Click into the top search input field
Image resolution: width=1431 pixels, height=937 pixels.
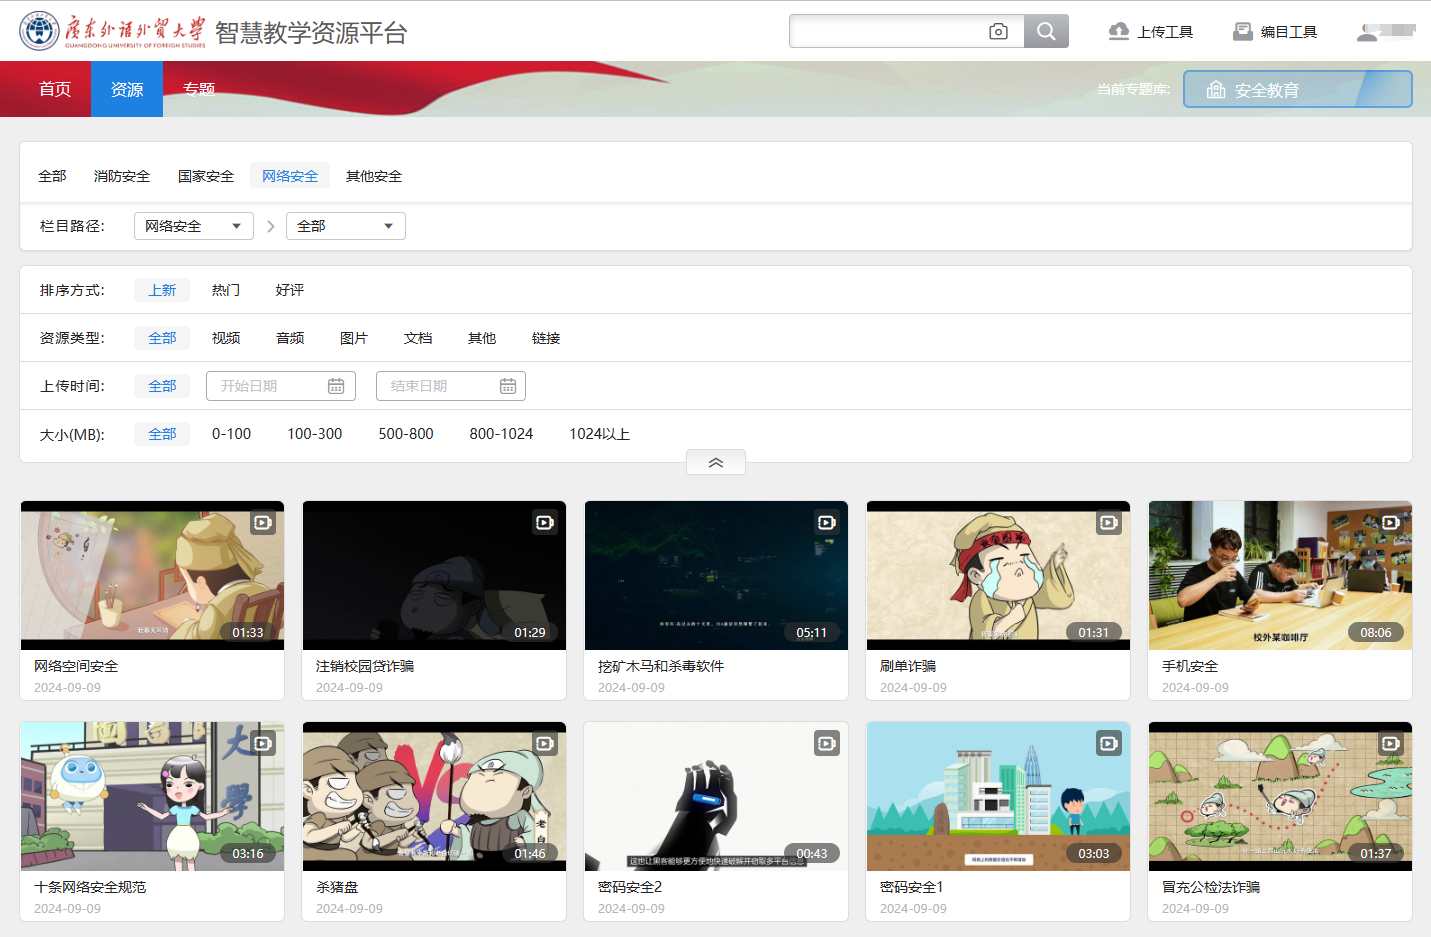click(886, 32)
